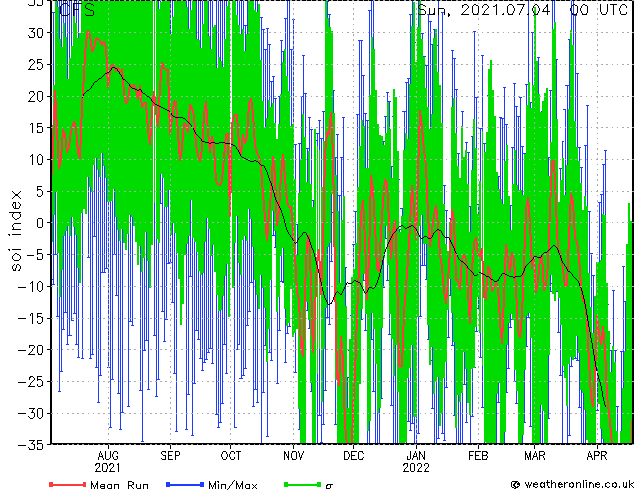
Task: Click the NOV month label
Action: (294, 456)
